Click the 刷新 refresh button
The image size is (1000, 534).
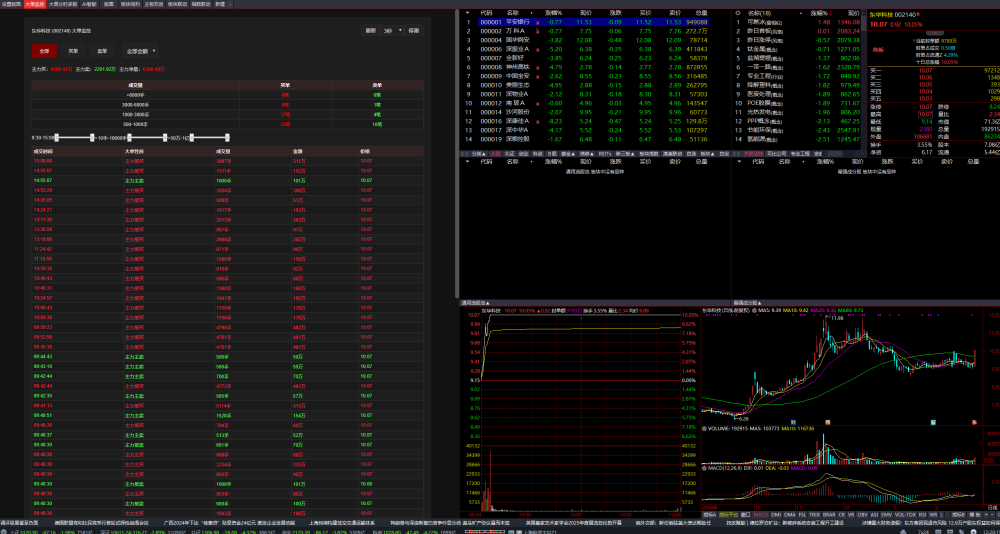370,30
